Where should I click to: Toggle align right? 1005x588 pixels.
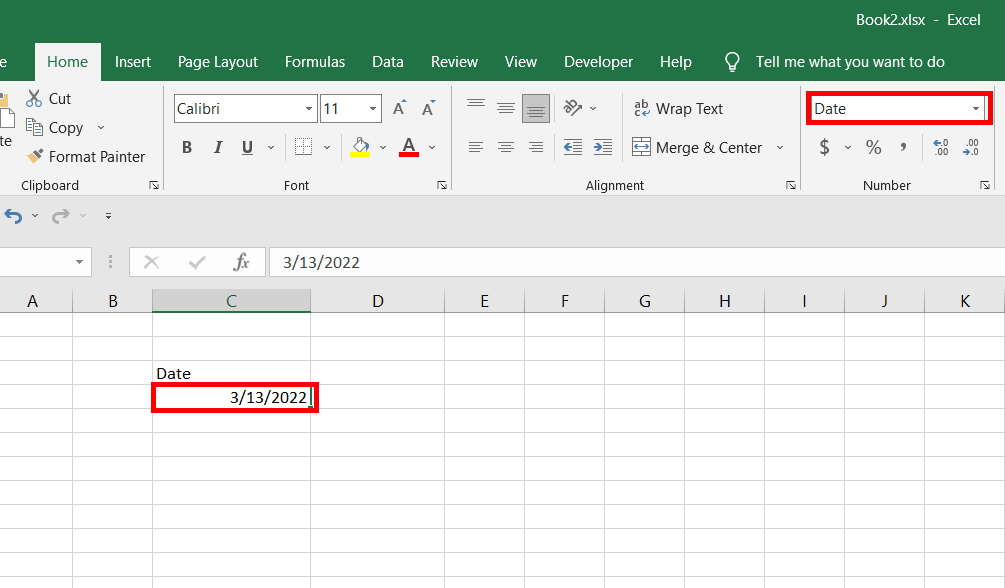[x=535, y=147]
